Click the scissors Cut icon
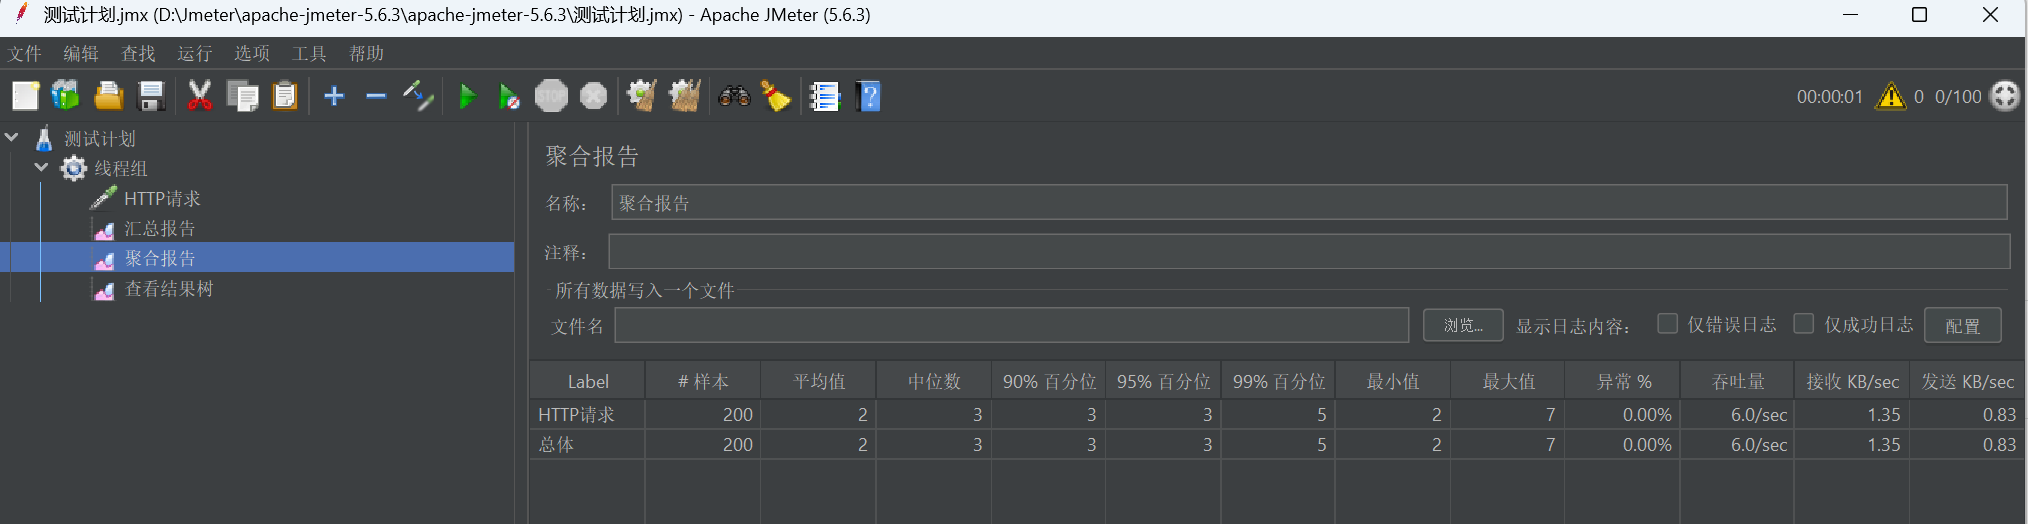Viewport: 2028px width, 524px height. tap(200, 97)
